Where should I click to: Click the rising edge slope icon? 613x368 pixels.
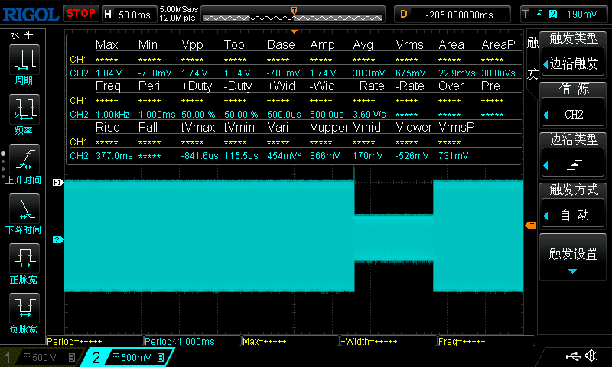tap(574, 165)
